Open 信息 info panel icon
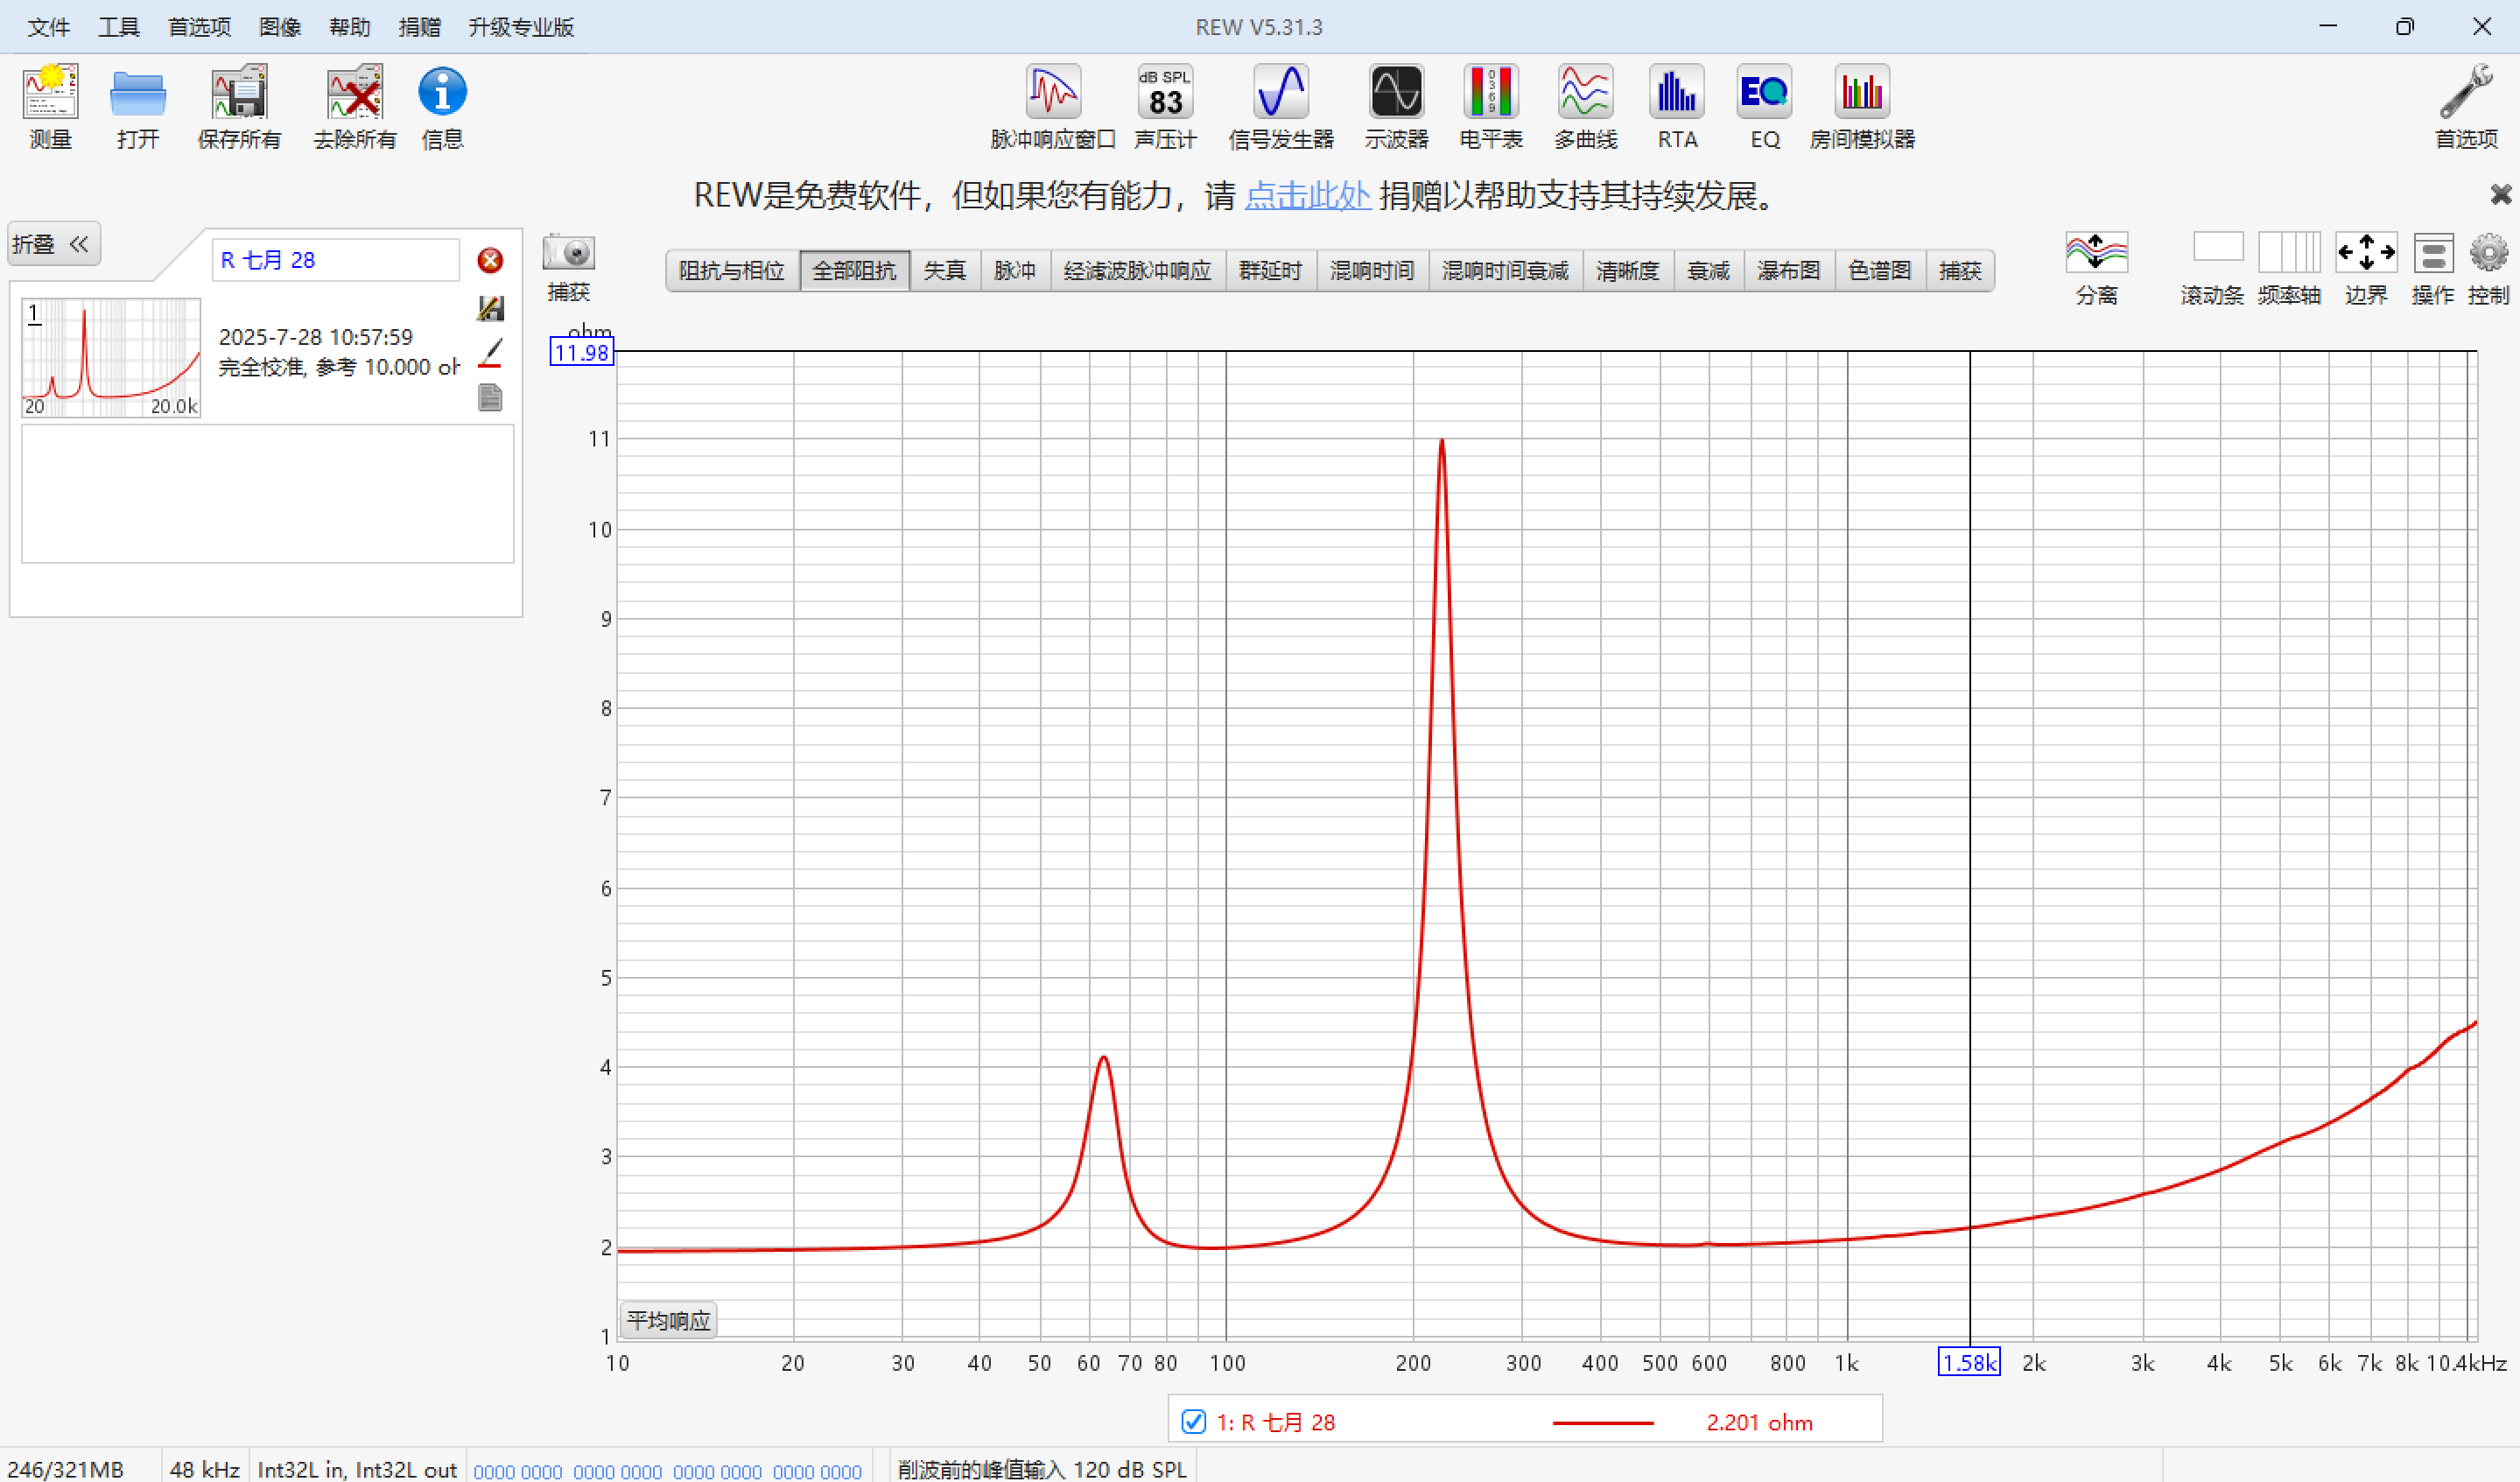Image resolution: width=2520 pixels, height=1482 pixels. [442, 92]
